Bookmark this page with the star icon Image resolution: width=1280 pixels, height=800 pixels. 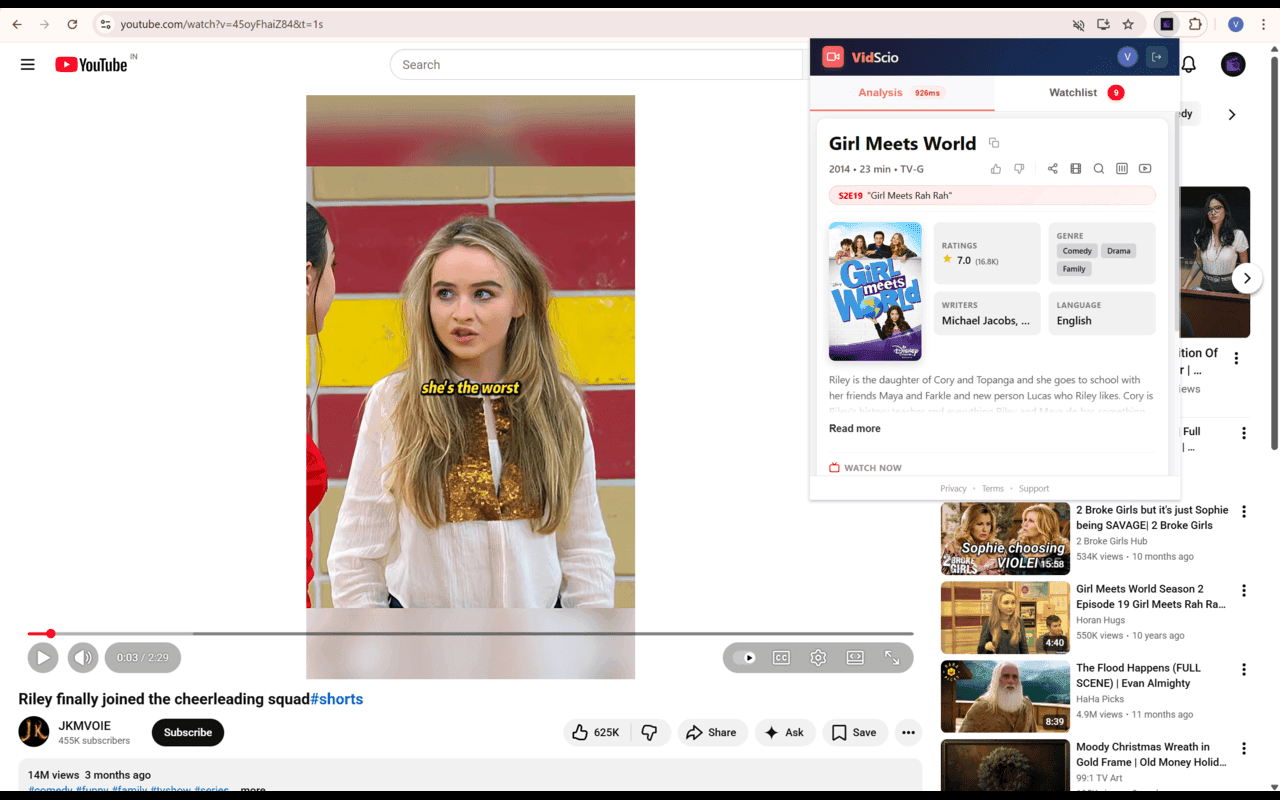pyautogui.click(x=1128, y=24)
